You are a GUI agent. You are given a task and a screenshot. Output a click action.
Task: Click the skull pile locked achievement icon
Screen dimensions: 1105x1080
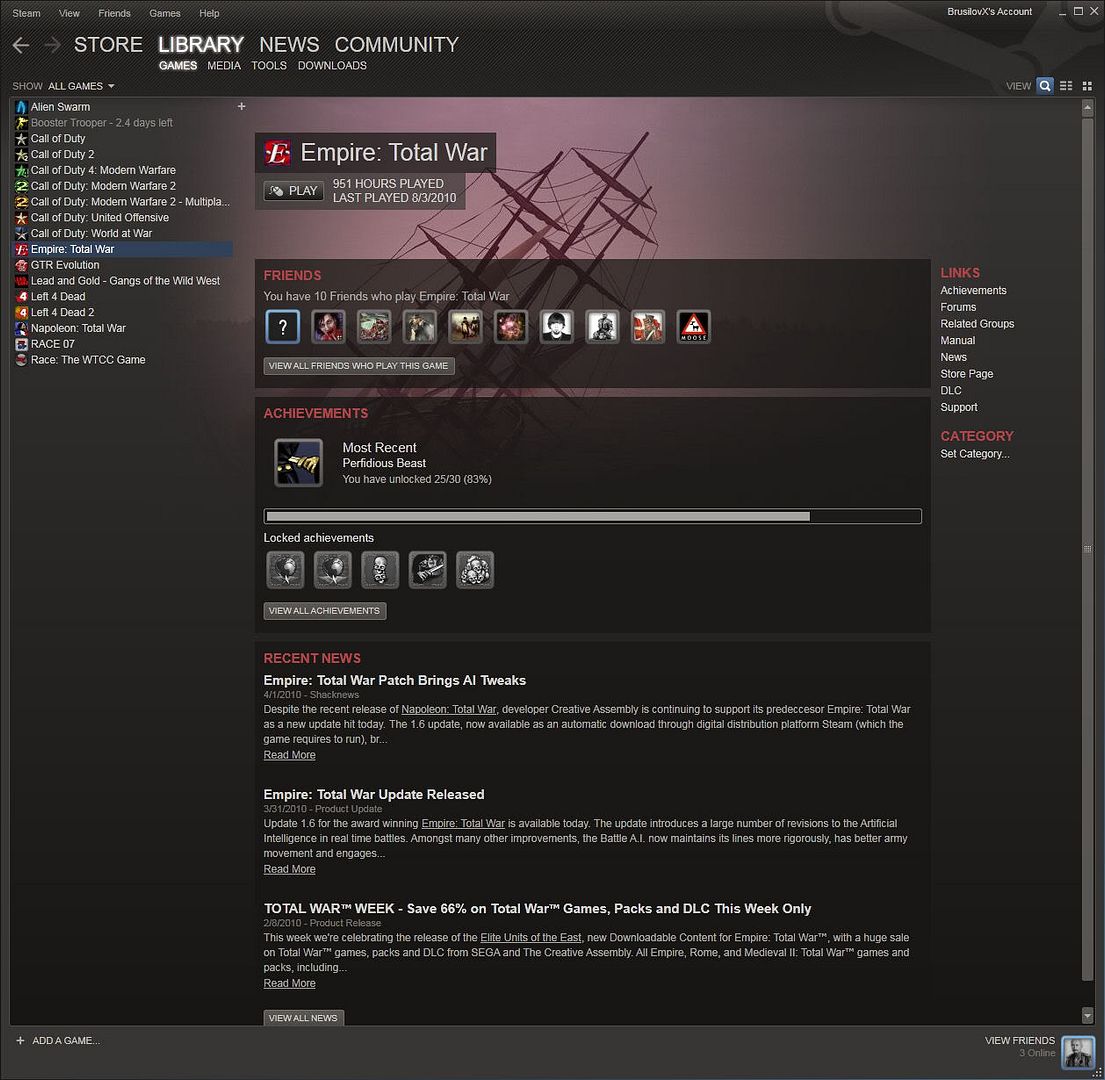coord(475,570)
